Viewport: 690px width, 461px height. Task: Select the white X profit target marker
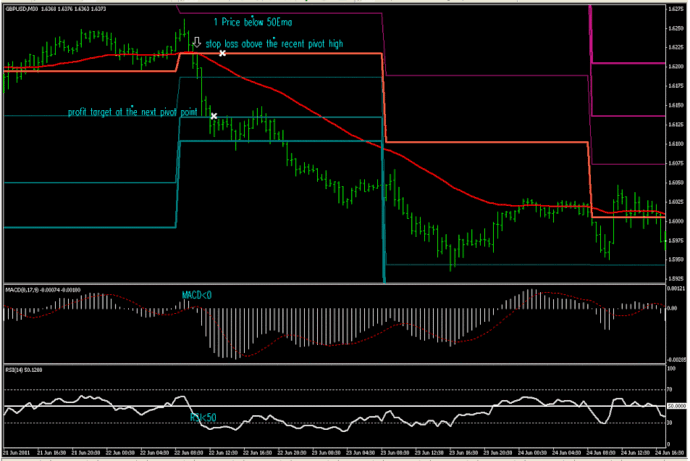click(213, 116)
